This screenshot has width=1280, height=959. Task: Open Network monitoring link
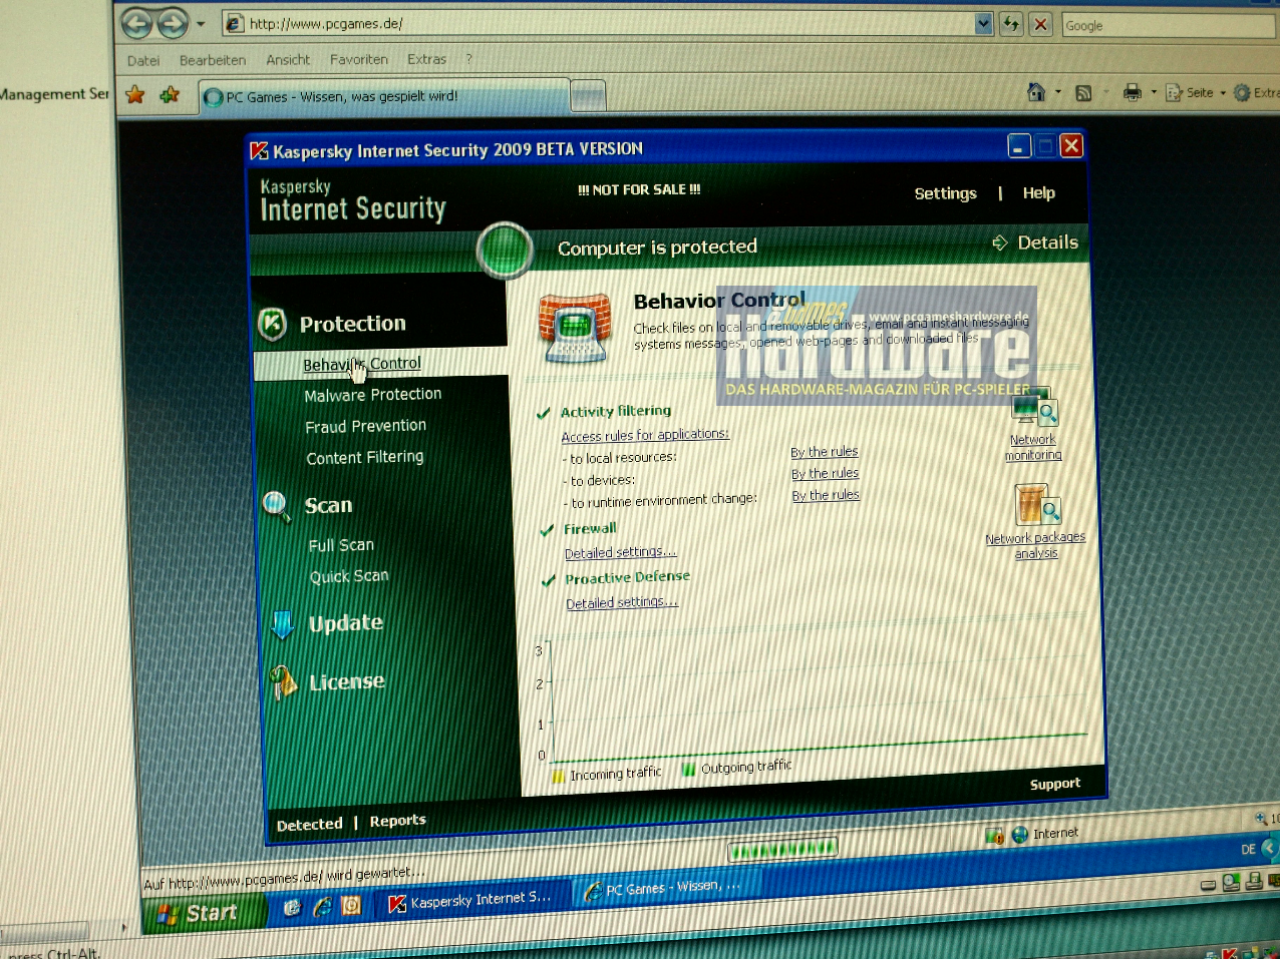pyautogui.click(x=1033, y=447)
